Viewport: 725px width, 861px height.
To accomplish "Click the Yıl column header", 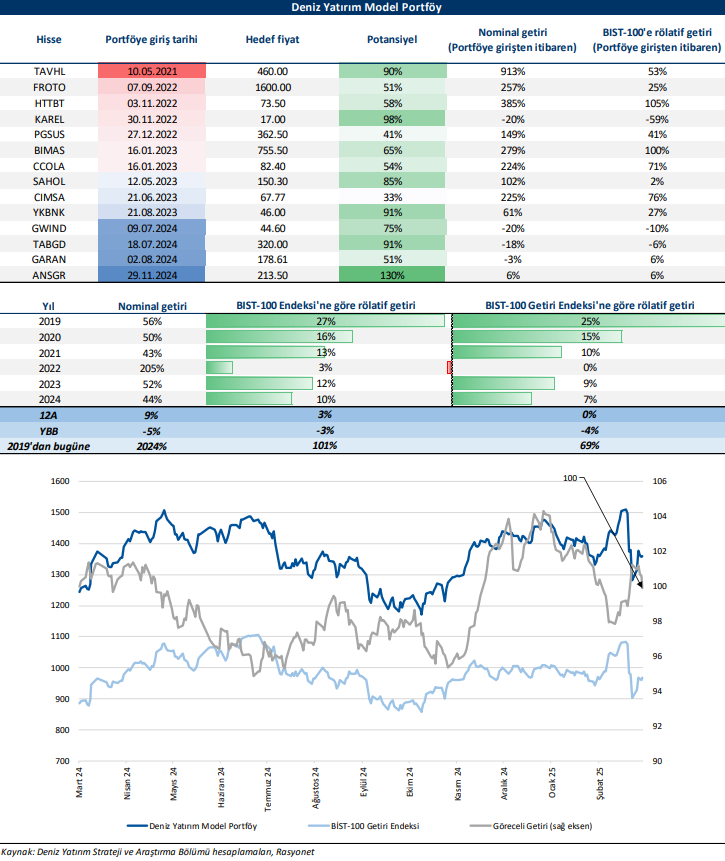I will click(49, 305).
